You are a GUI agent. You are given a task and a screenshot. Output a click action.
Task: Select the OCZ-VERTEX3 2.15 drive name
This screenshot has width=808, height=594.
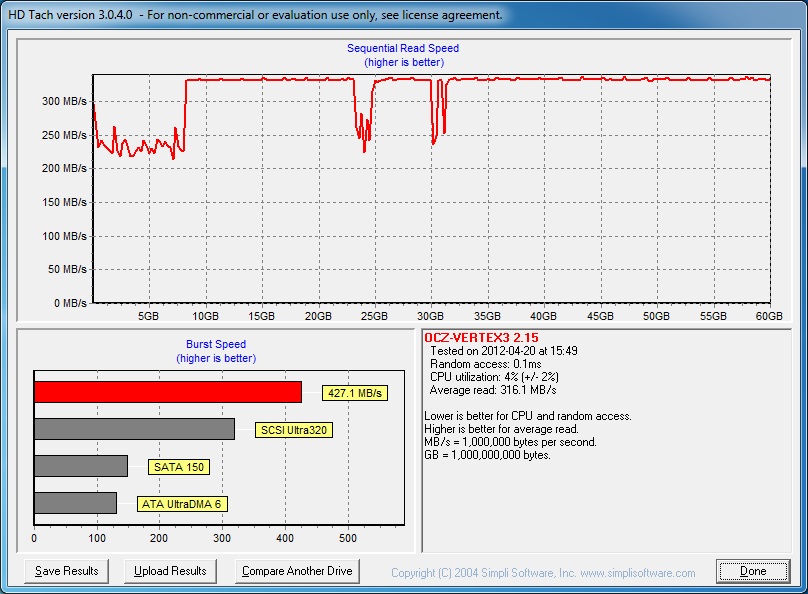tap(482, 338)
